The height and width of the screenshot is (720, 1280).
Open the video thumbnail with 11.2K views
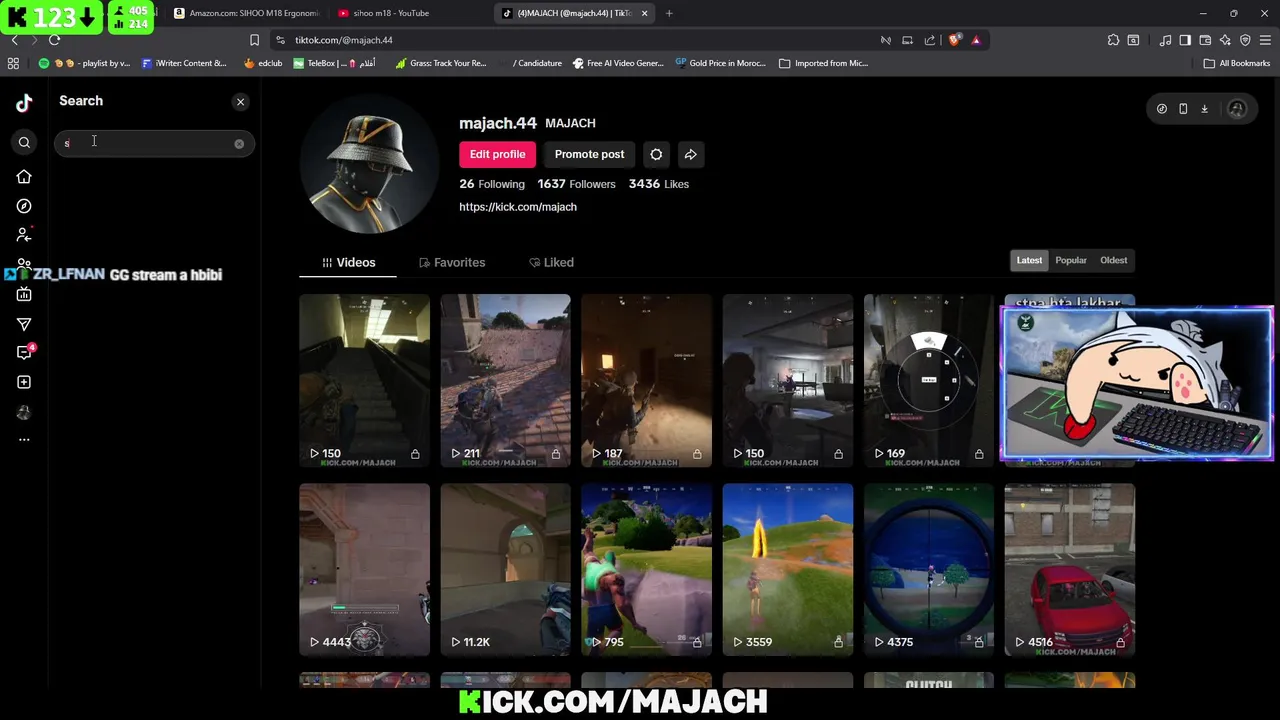coord(505,570)
